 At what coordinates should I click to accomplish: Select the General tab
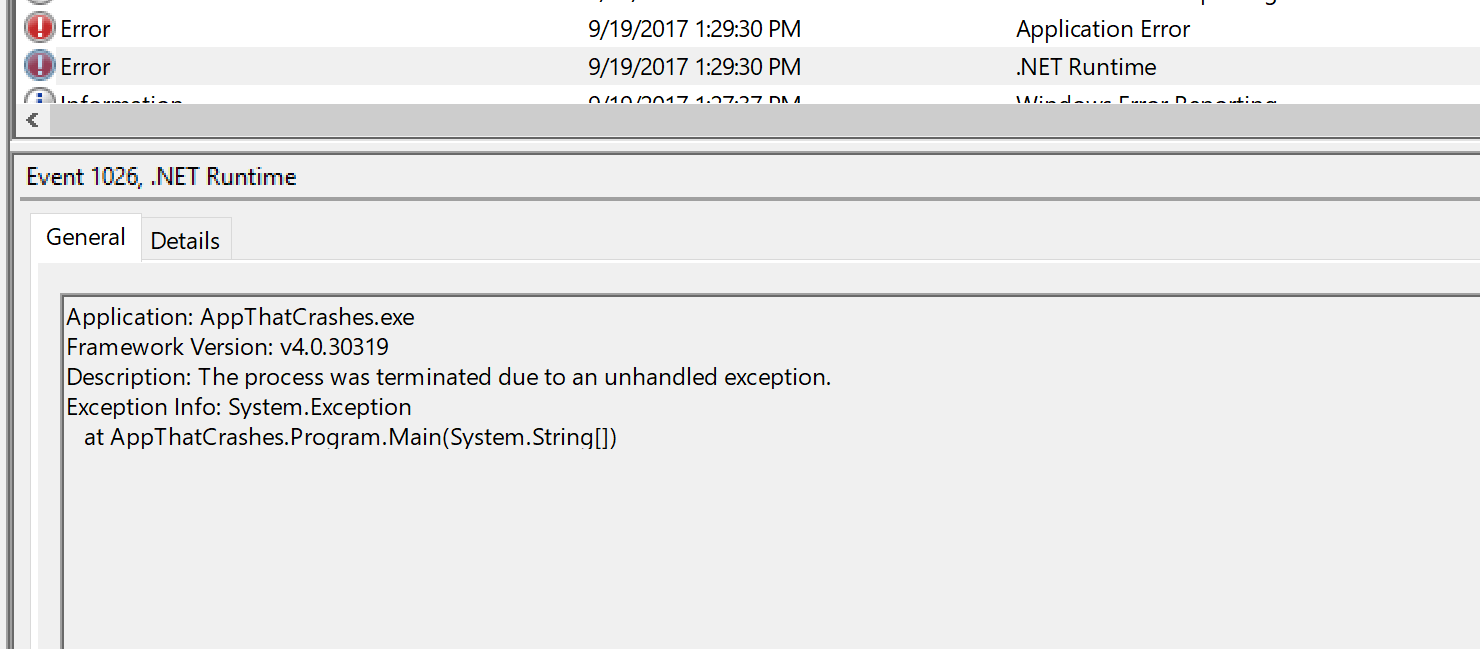coord(85,237)
